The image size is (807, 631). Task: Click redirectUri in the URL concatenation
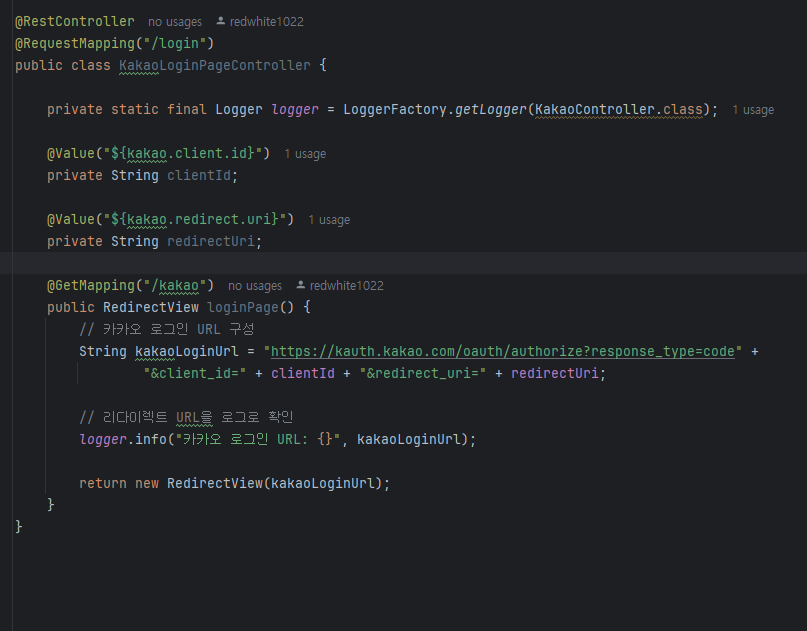554,373
